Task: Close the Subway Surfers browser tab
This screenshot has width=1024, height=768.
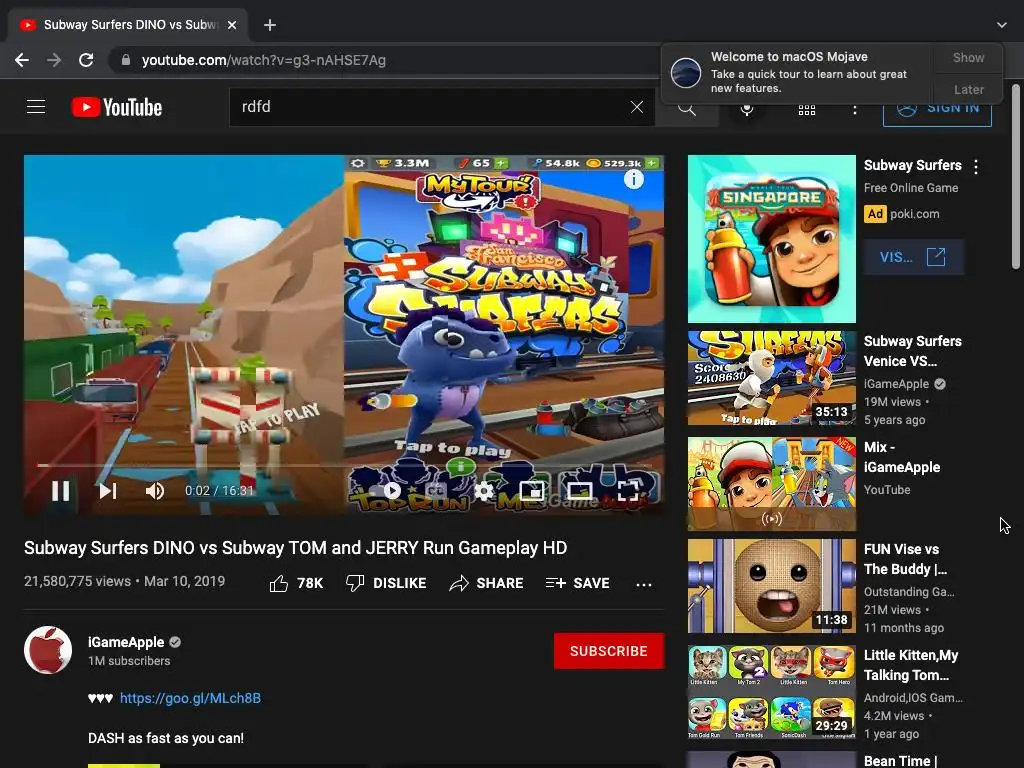Action: click(232, 25)
